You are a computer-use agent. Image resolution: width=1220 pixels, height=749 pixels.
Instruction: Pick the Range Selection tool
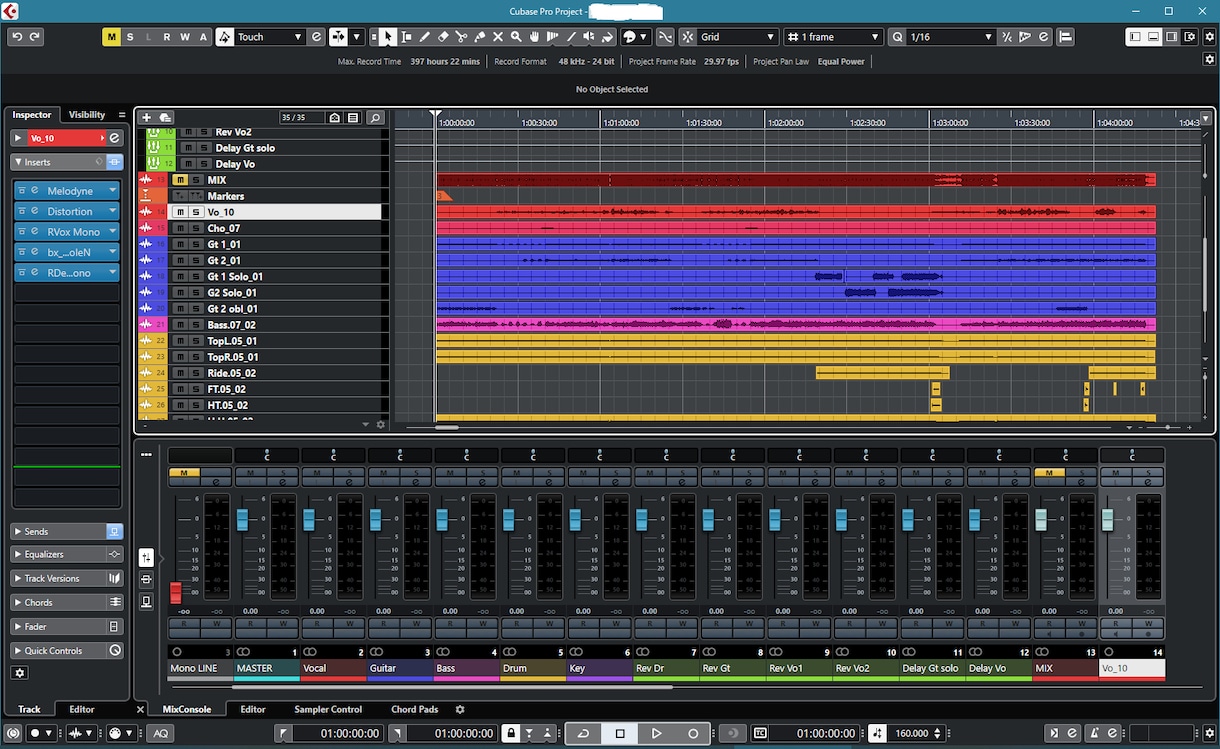407,37
